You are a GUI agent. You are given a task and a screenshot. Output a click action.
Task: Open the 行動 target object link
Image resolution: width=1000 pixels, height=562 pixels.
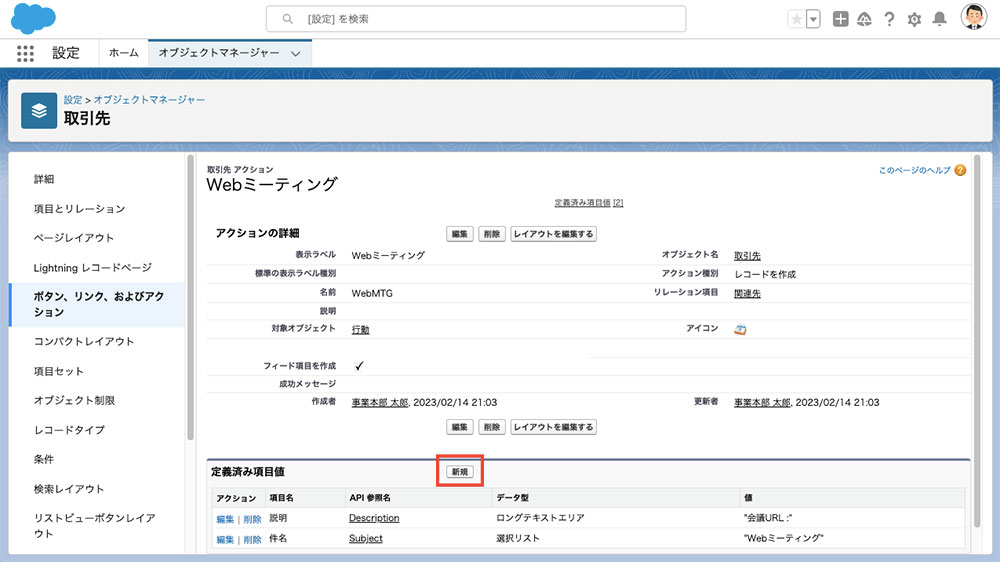click(360, 330)
